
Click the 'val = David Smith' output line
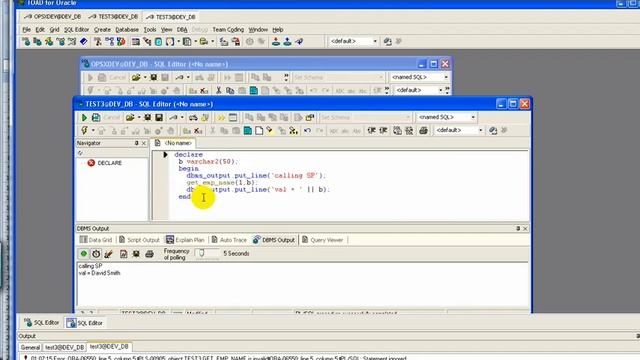click(x=99, y=273)
